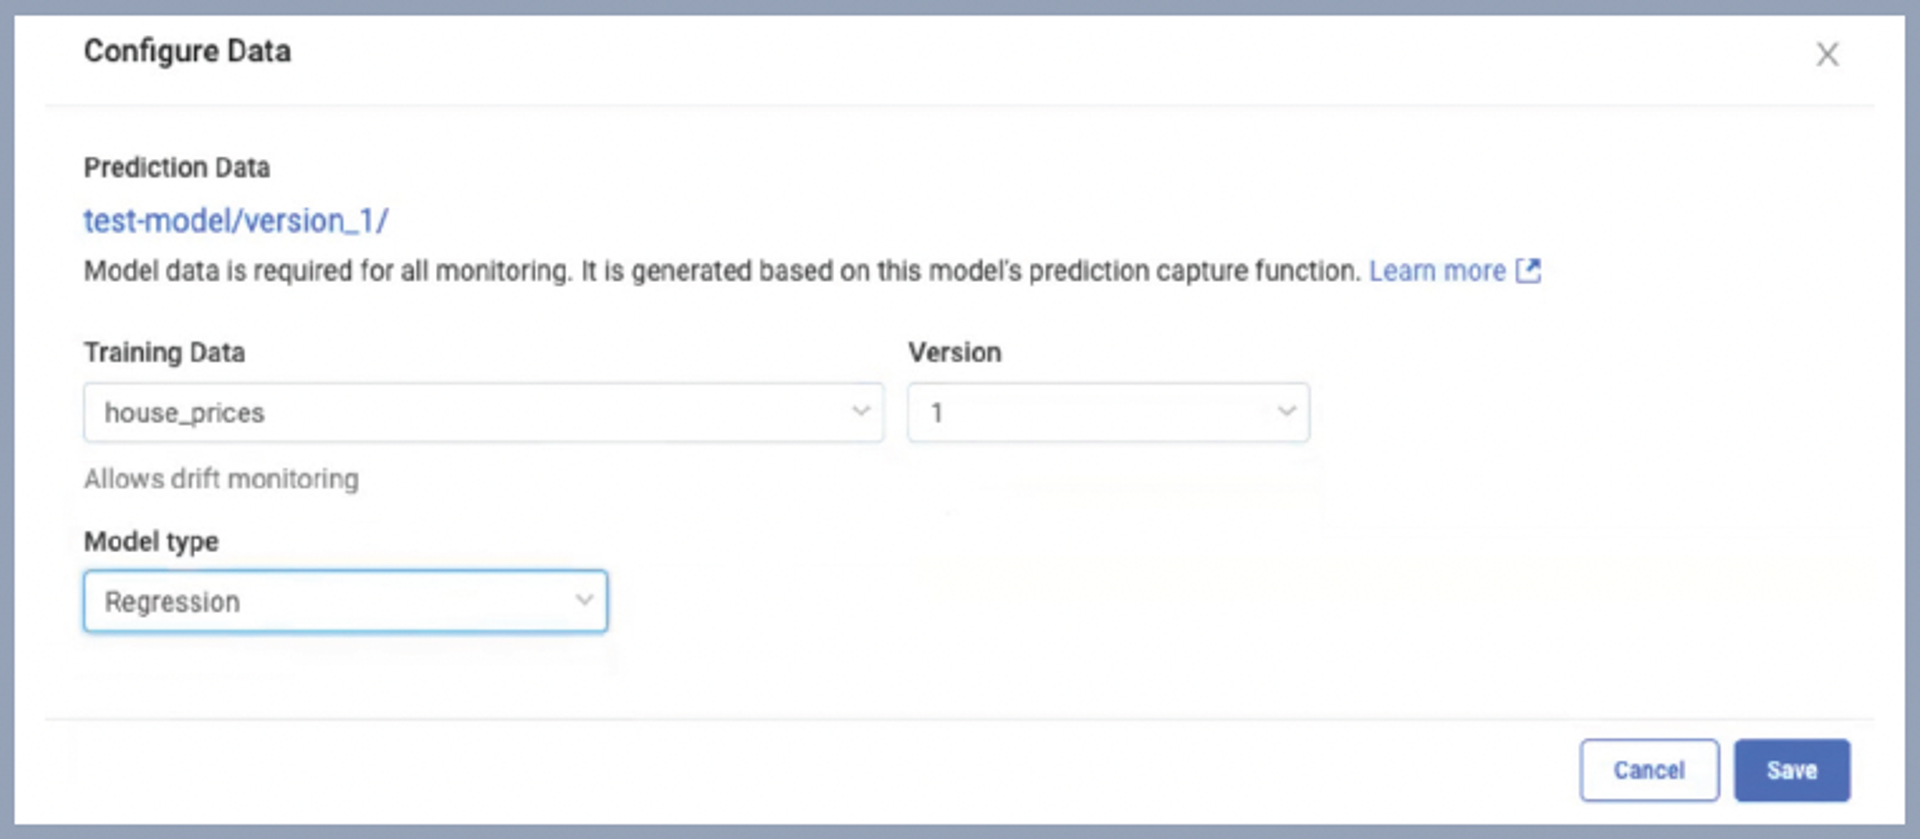Click the X icon to close Configure Data
This screenshot has height=839, width=1920.
point(1828,55)
